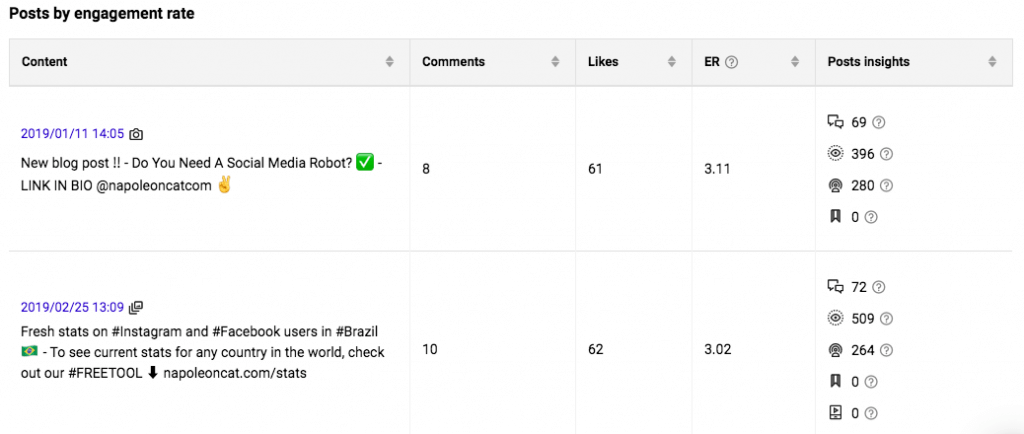The height and width of the screenshot is (434, 1024).
Task: Click the help icon beside second post's video views
Action: coord(871,412)
